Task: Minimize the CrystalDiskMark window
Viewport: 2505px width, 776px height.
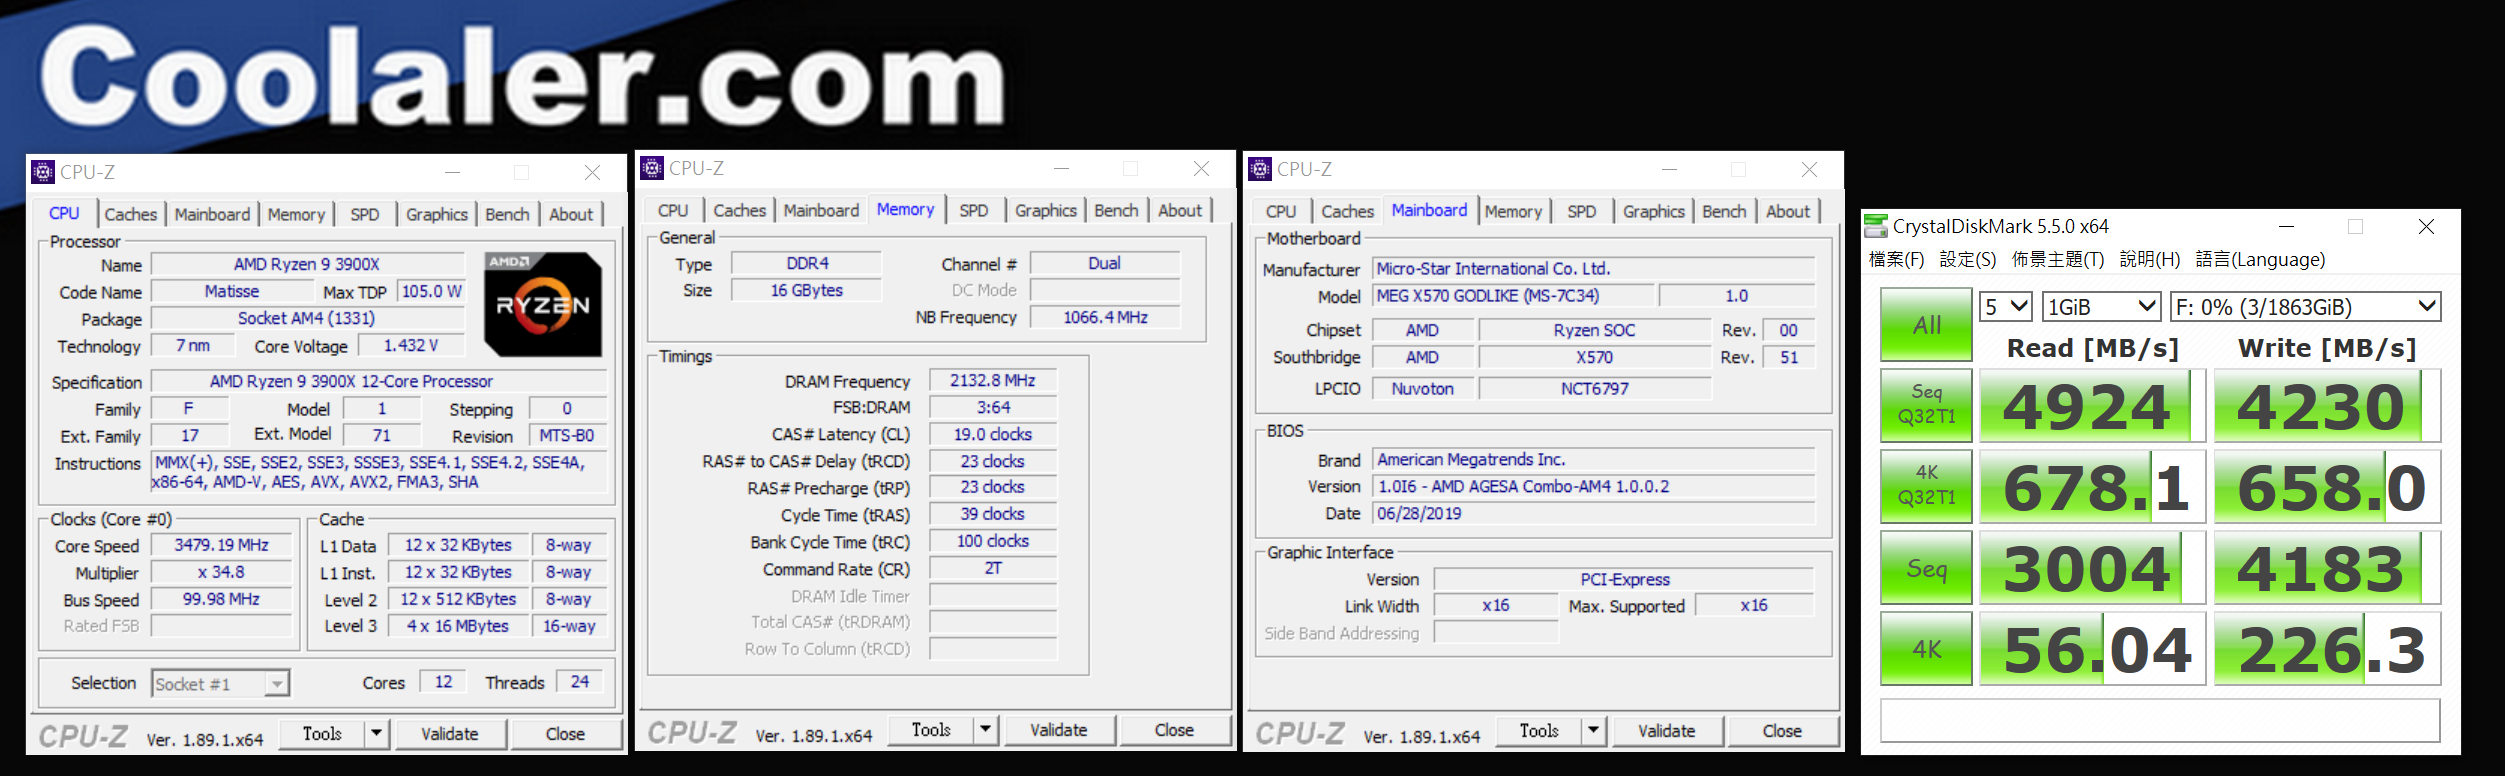Action: click(x=2286, y=227)
